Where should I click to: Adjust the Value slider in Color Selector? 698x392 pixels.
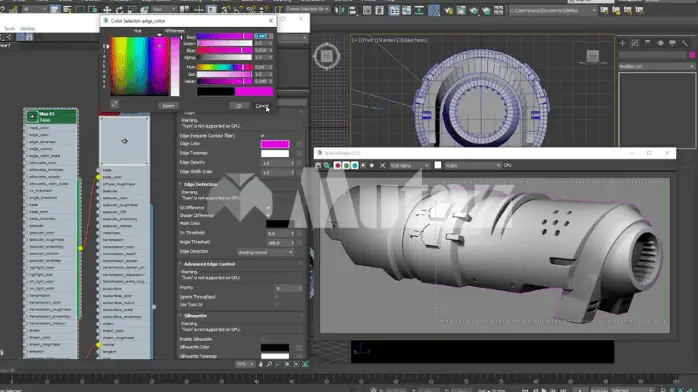(225, 81)
